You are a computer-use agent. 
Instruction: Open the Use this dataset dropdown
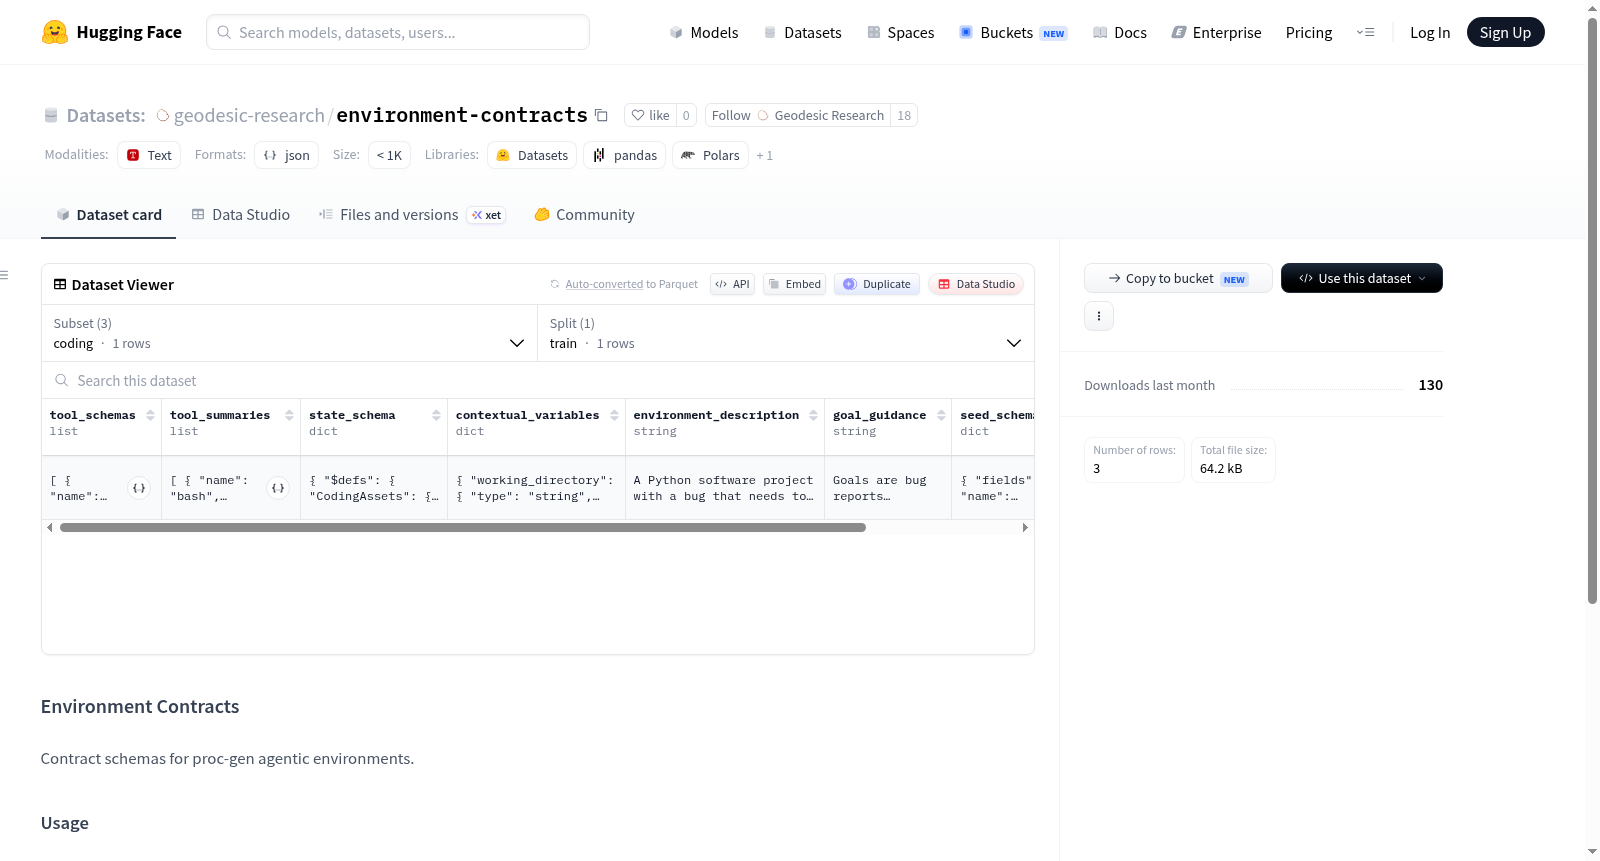1362,278
